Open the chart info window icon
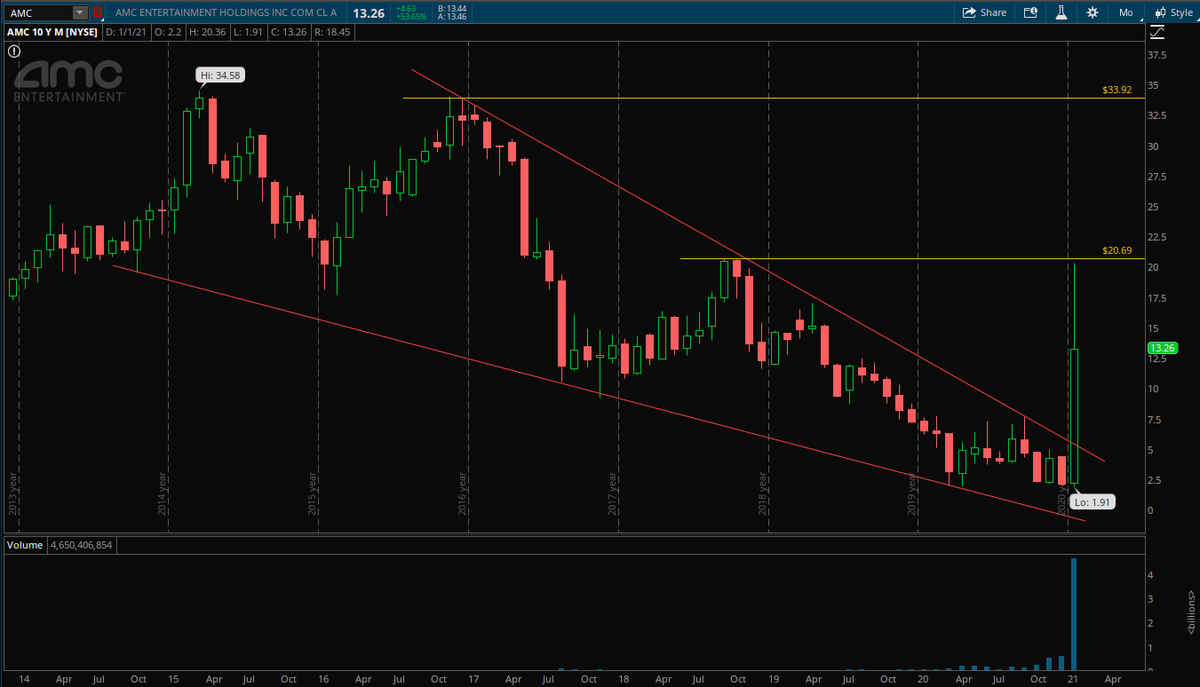This screenshot has height=687, width=1200. click(1031, 12)
